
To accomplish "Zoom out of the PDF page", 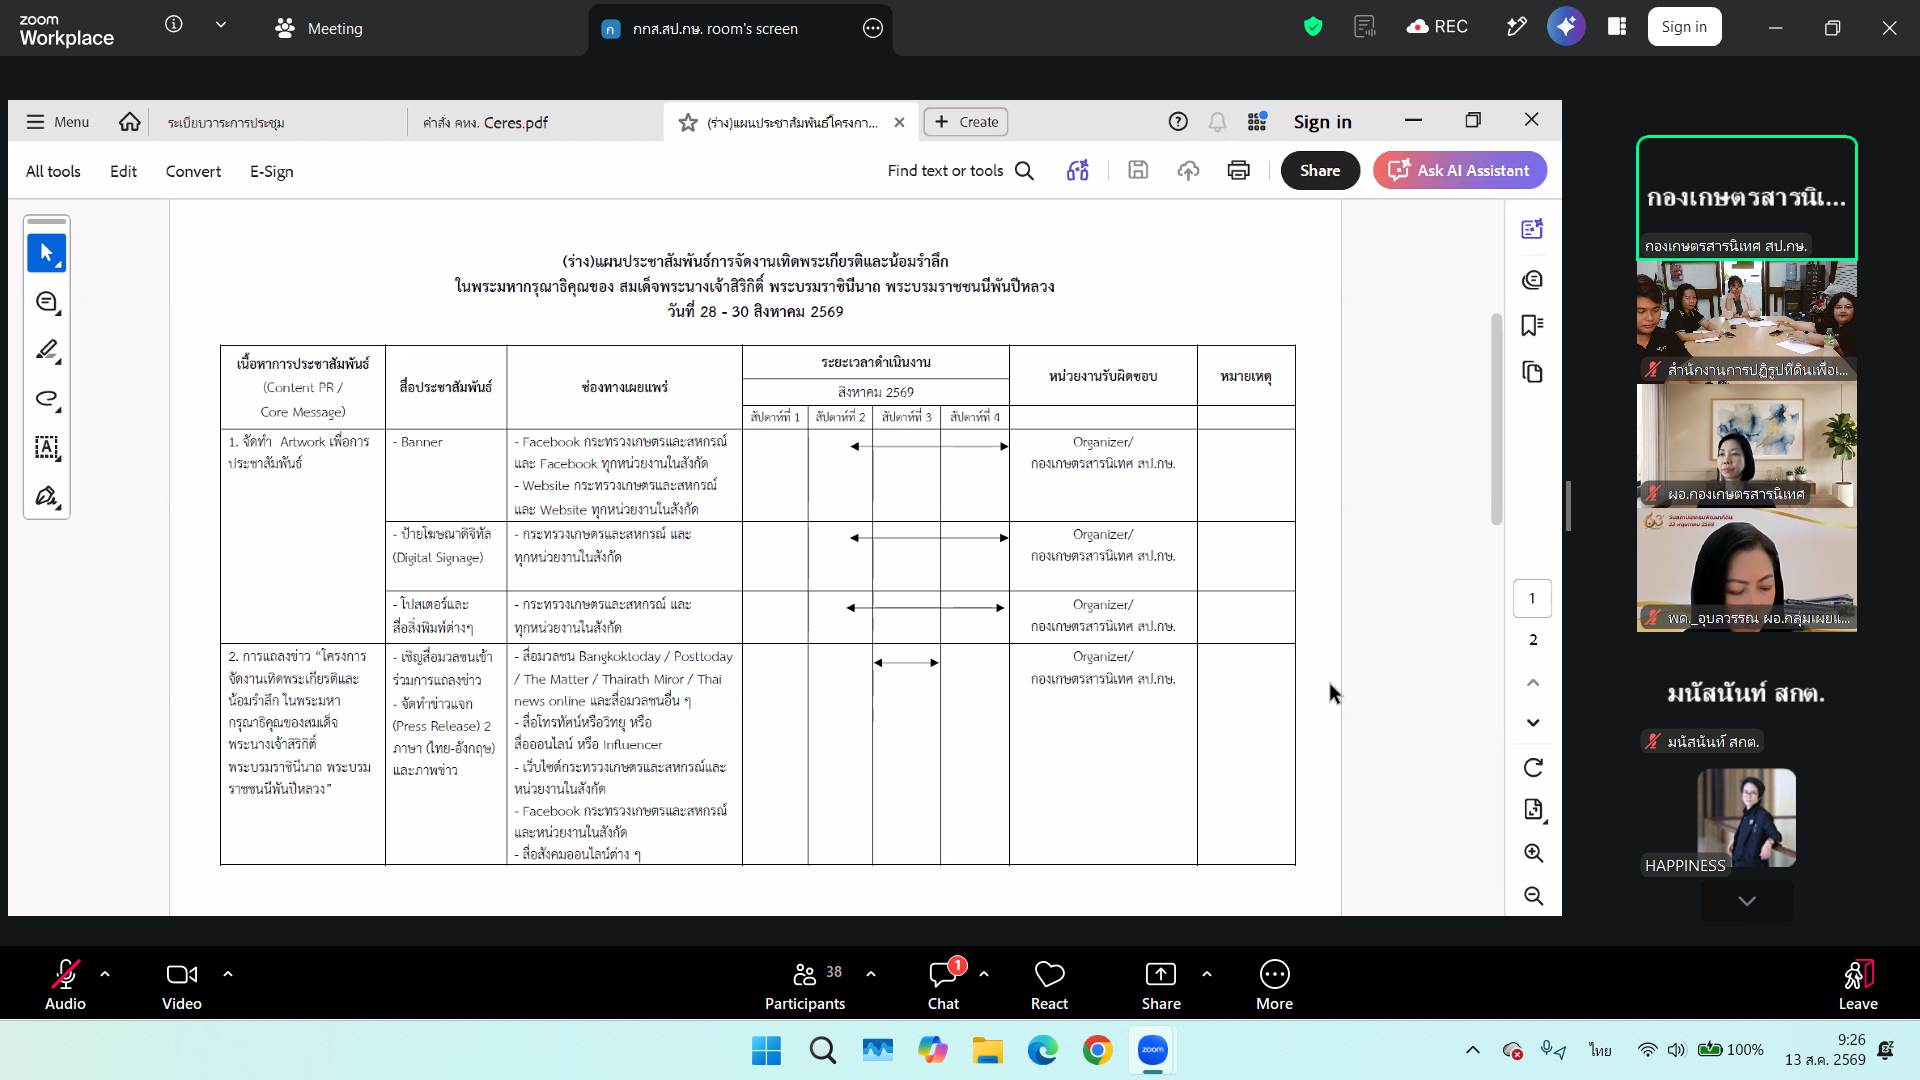I will click(1533, 896).
